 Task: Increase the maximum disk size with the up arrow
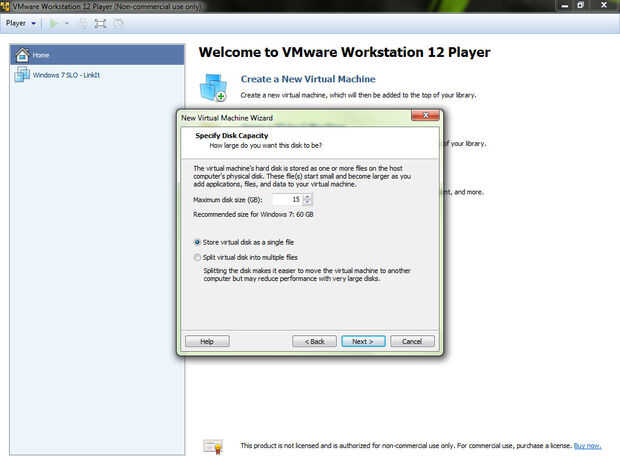[307, 197]
